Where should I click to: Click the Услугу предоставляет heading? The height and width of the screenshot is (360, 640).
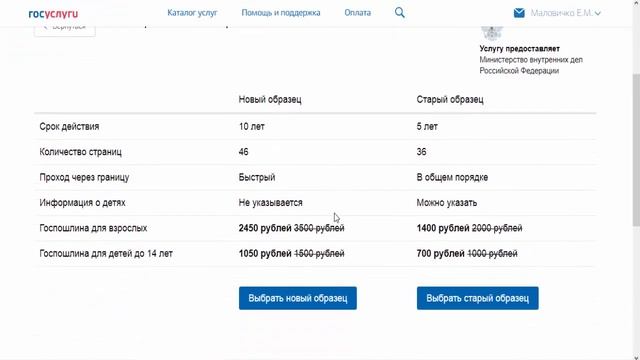click(x=519, y=49)
